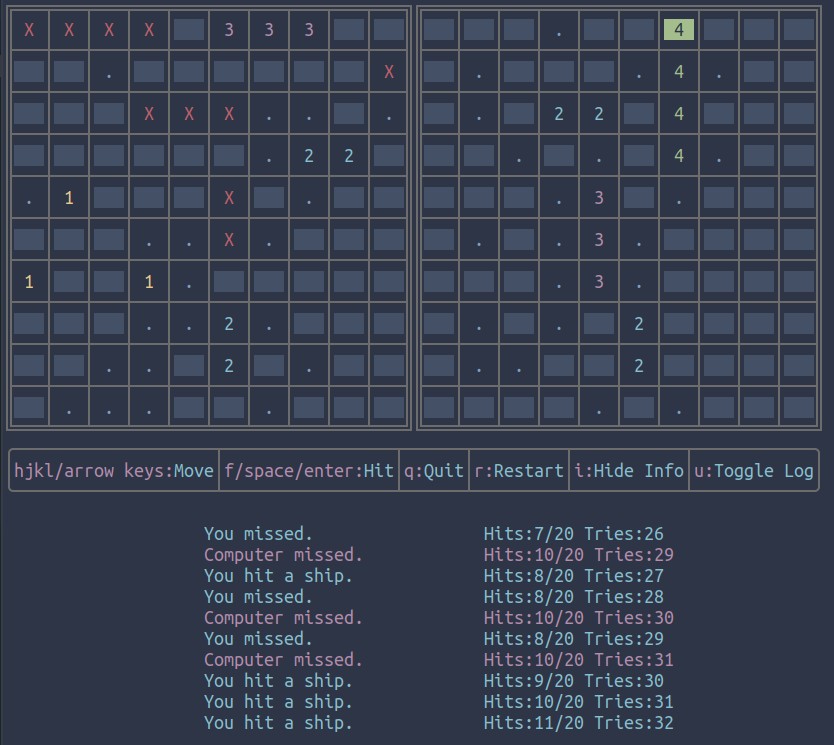Toggle the Hide Info option
The image size is (834, 745).
coord(629,471)
